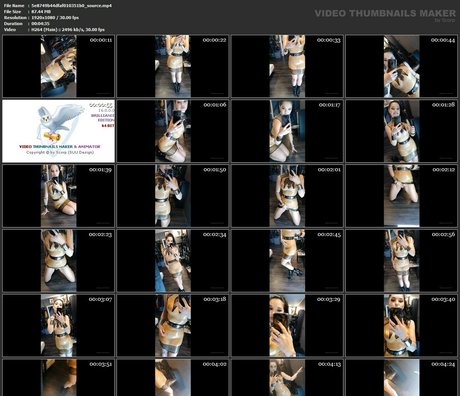Open the last frame at 00:04:24
The image size is (460, 396).
[x=401, y=377]
